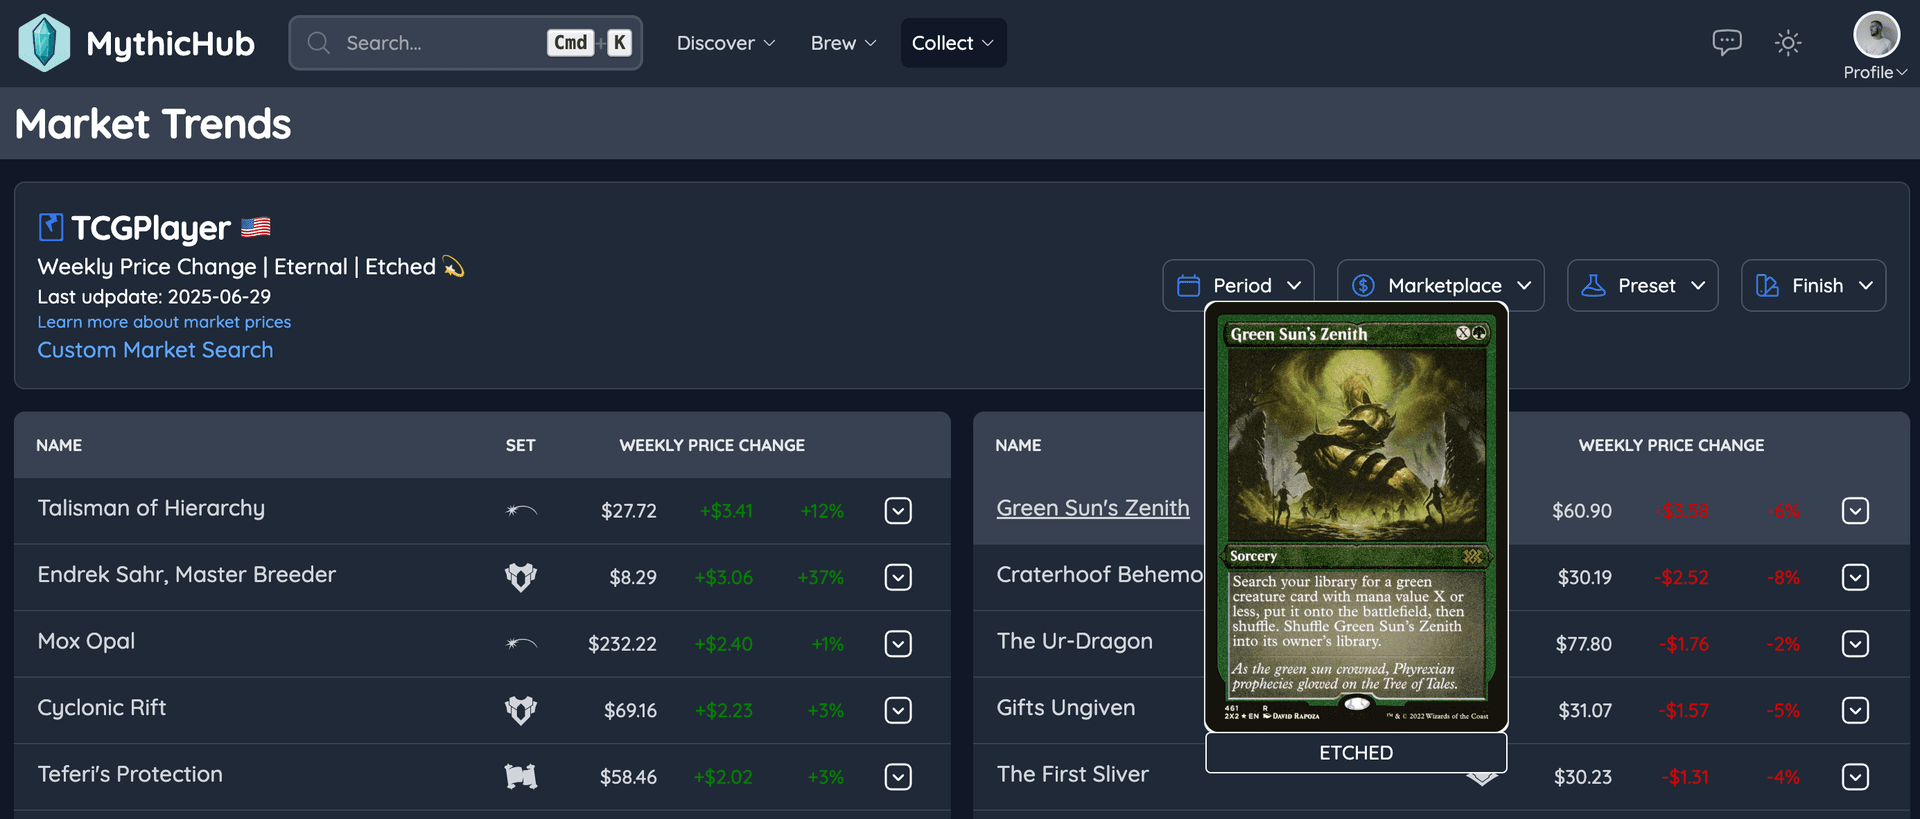
Task: Open Teferi's Protection card page
Action: [130, 774]
